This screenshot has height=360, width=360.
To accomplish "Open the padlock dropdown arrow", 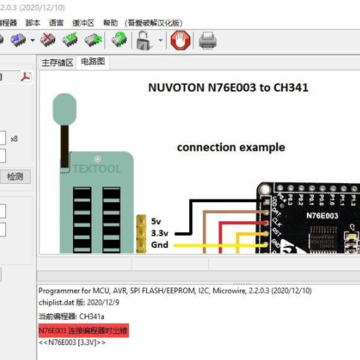I will (x=160, y=40).
